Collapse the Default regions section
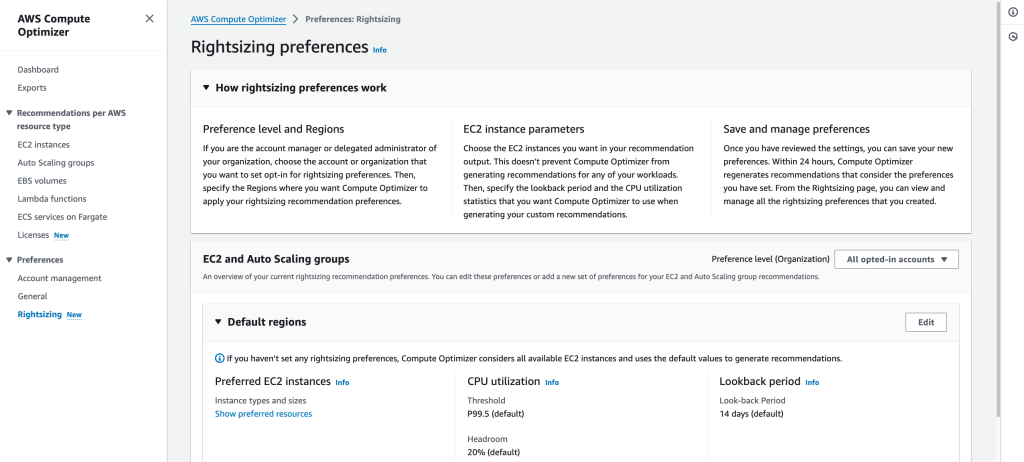This screenshot has height=462, width=1024. pos(219,322)
